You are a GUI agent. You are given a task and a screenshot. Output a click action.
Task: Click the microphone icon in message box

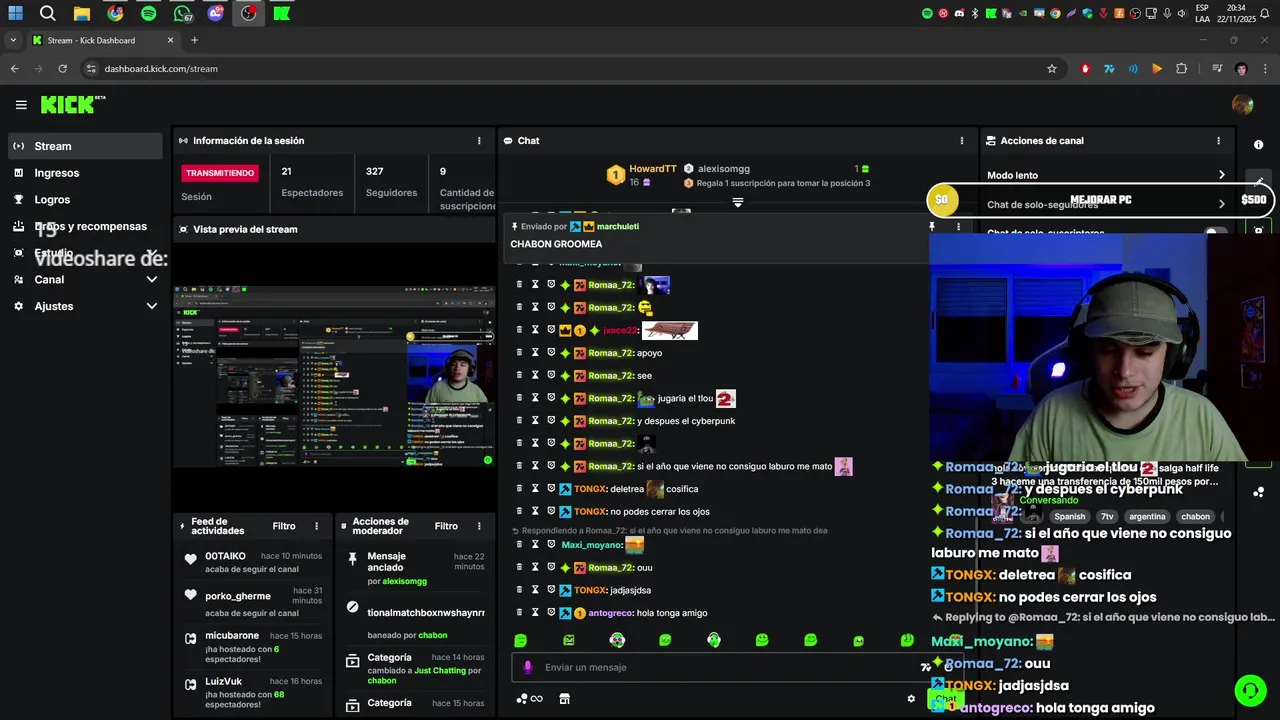528,667
